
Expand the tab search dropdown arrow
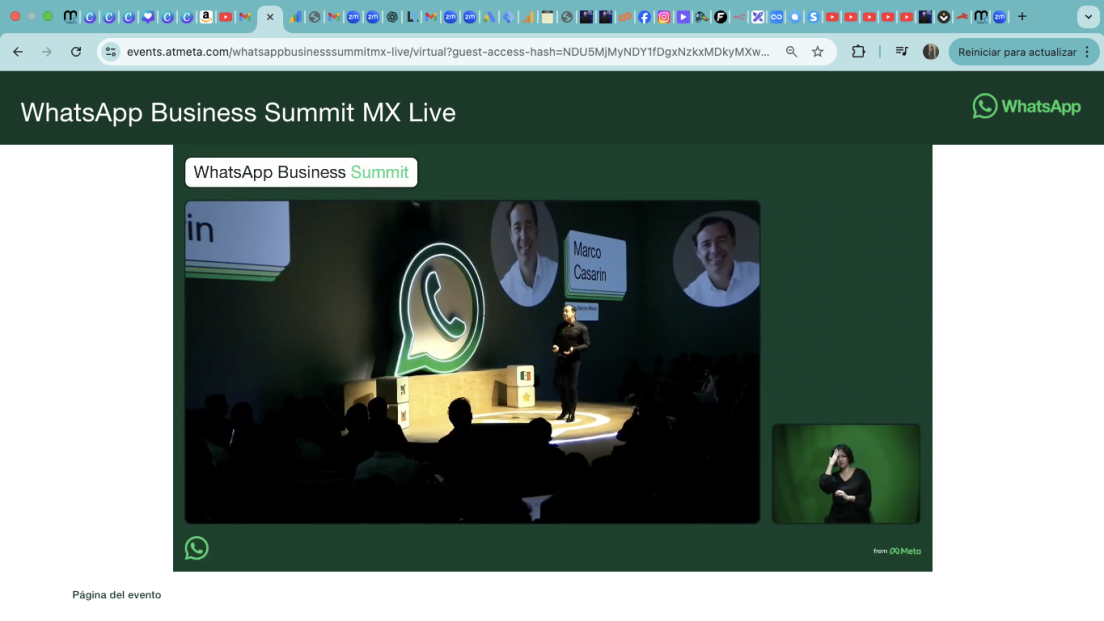pos(1088,17)
